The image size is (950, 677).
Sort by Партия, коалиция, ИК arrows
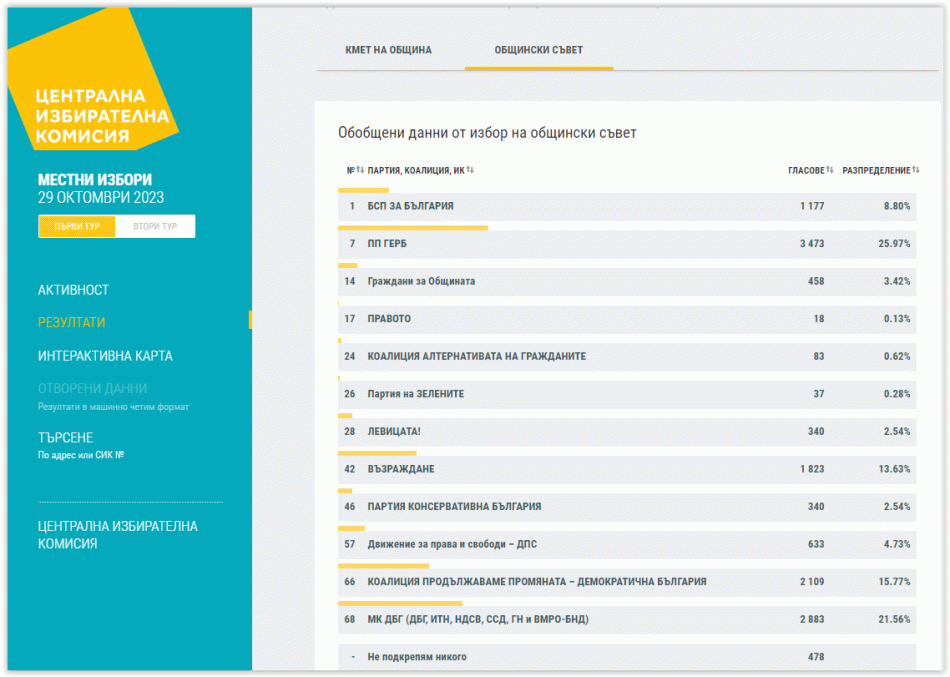pos(470,170)
